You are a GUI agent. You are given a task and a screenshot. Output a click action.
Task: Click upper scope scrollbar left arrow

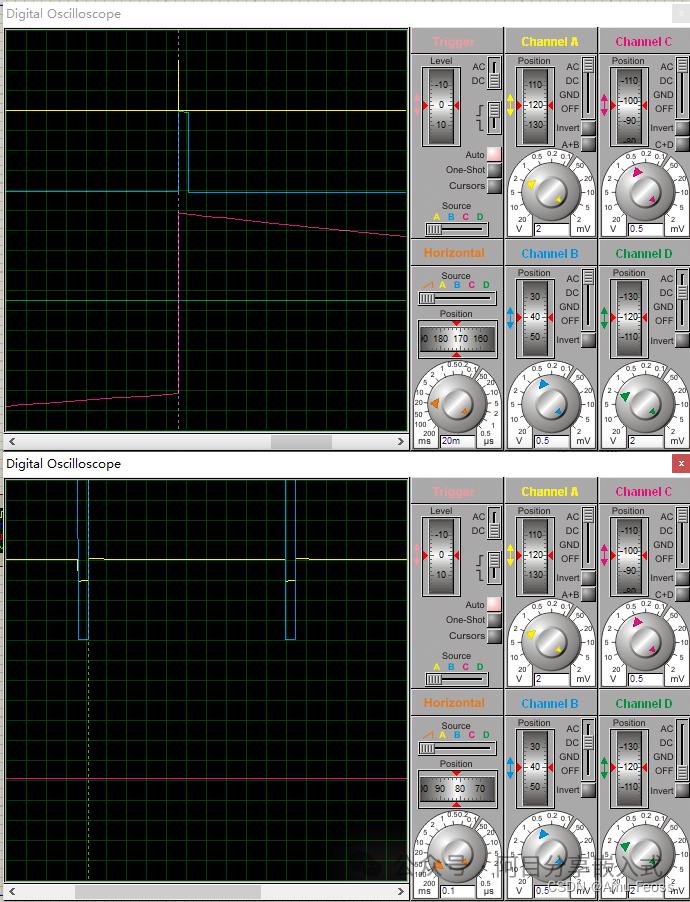pyautogui.click(x=12, y=441)
